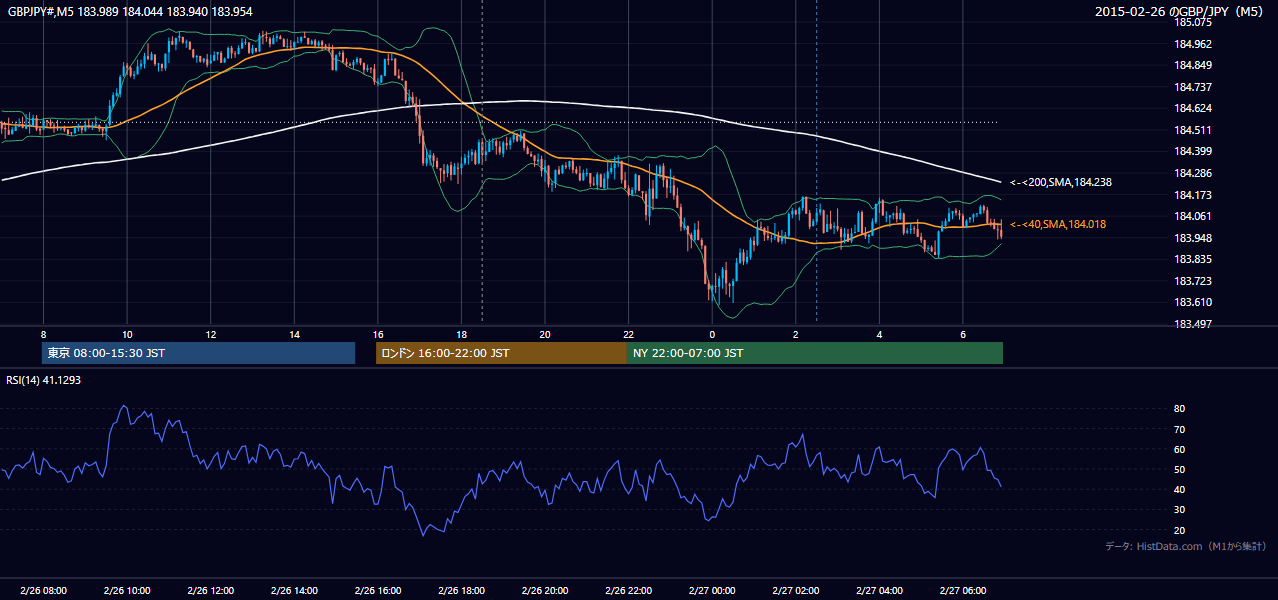Open the HistData.com data source credit
Image resolution: width=1278 pixels, height=600 pixels.
pos(1186,546)
